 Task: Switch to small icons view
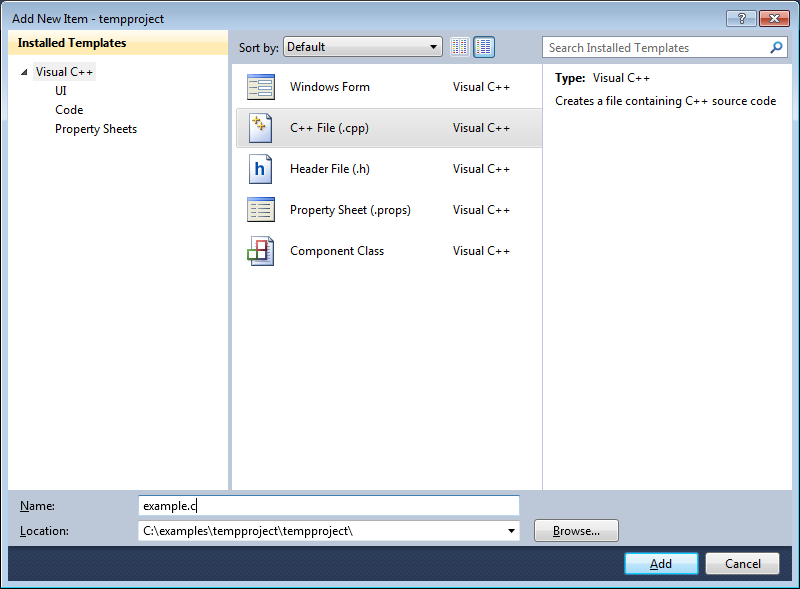tap(460, 47)
